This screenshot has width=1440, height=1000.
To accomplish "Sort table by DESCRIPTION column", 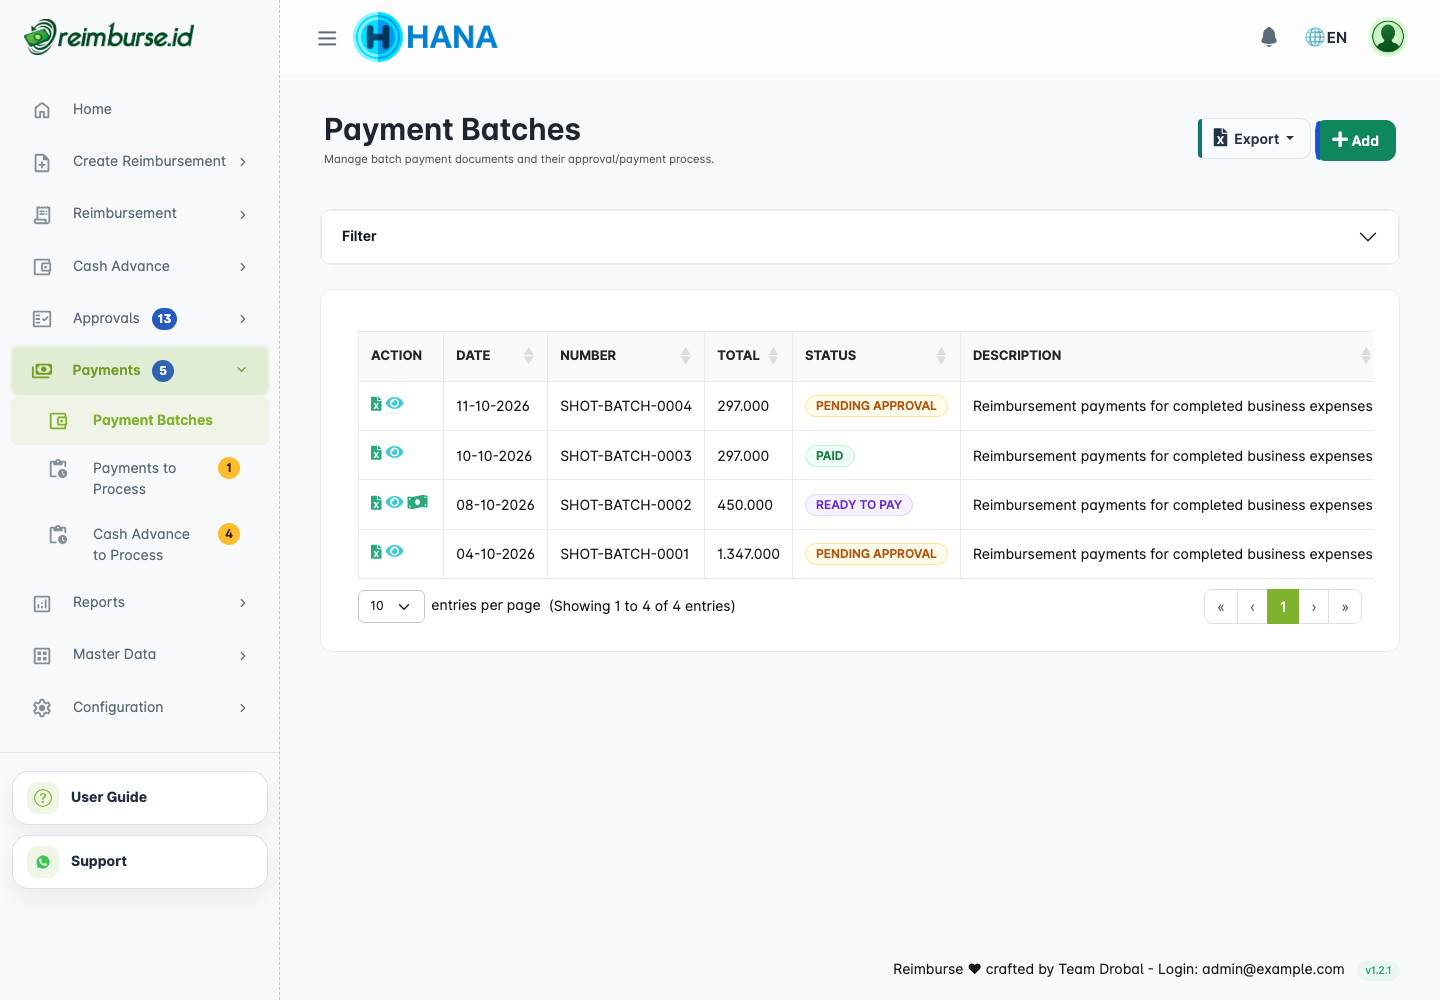I will coord(1167,356).
